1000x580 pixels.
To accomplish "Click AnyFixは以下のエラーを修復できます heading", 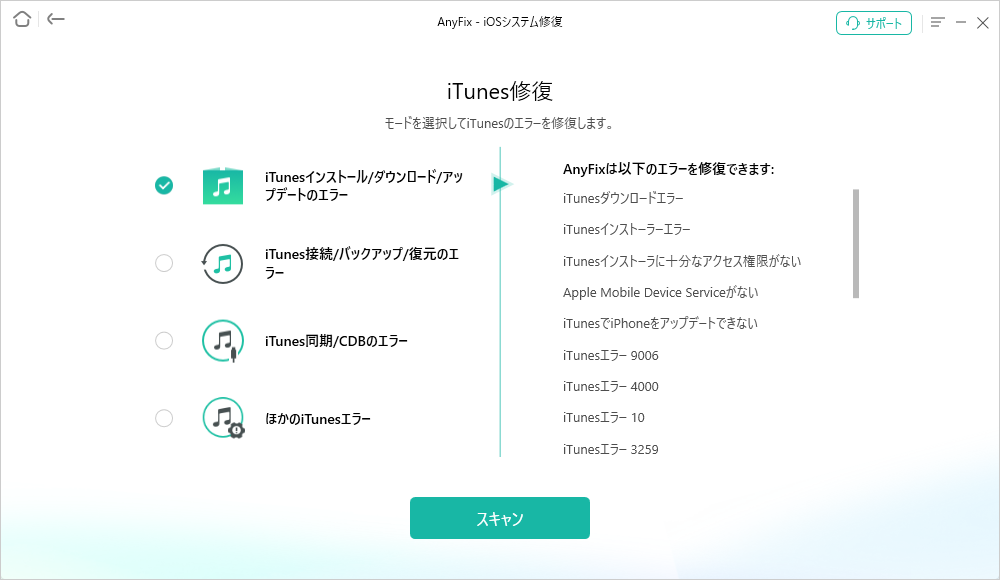I will point(668,169).
